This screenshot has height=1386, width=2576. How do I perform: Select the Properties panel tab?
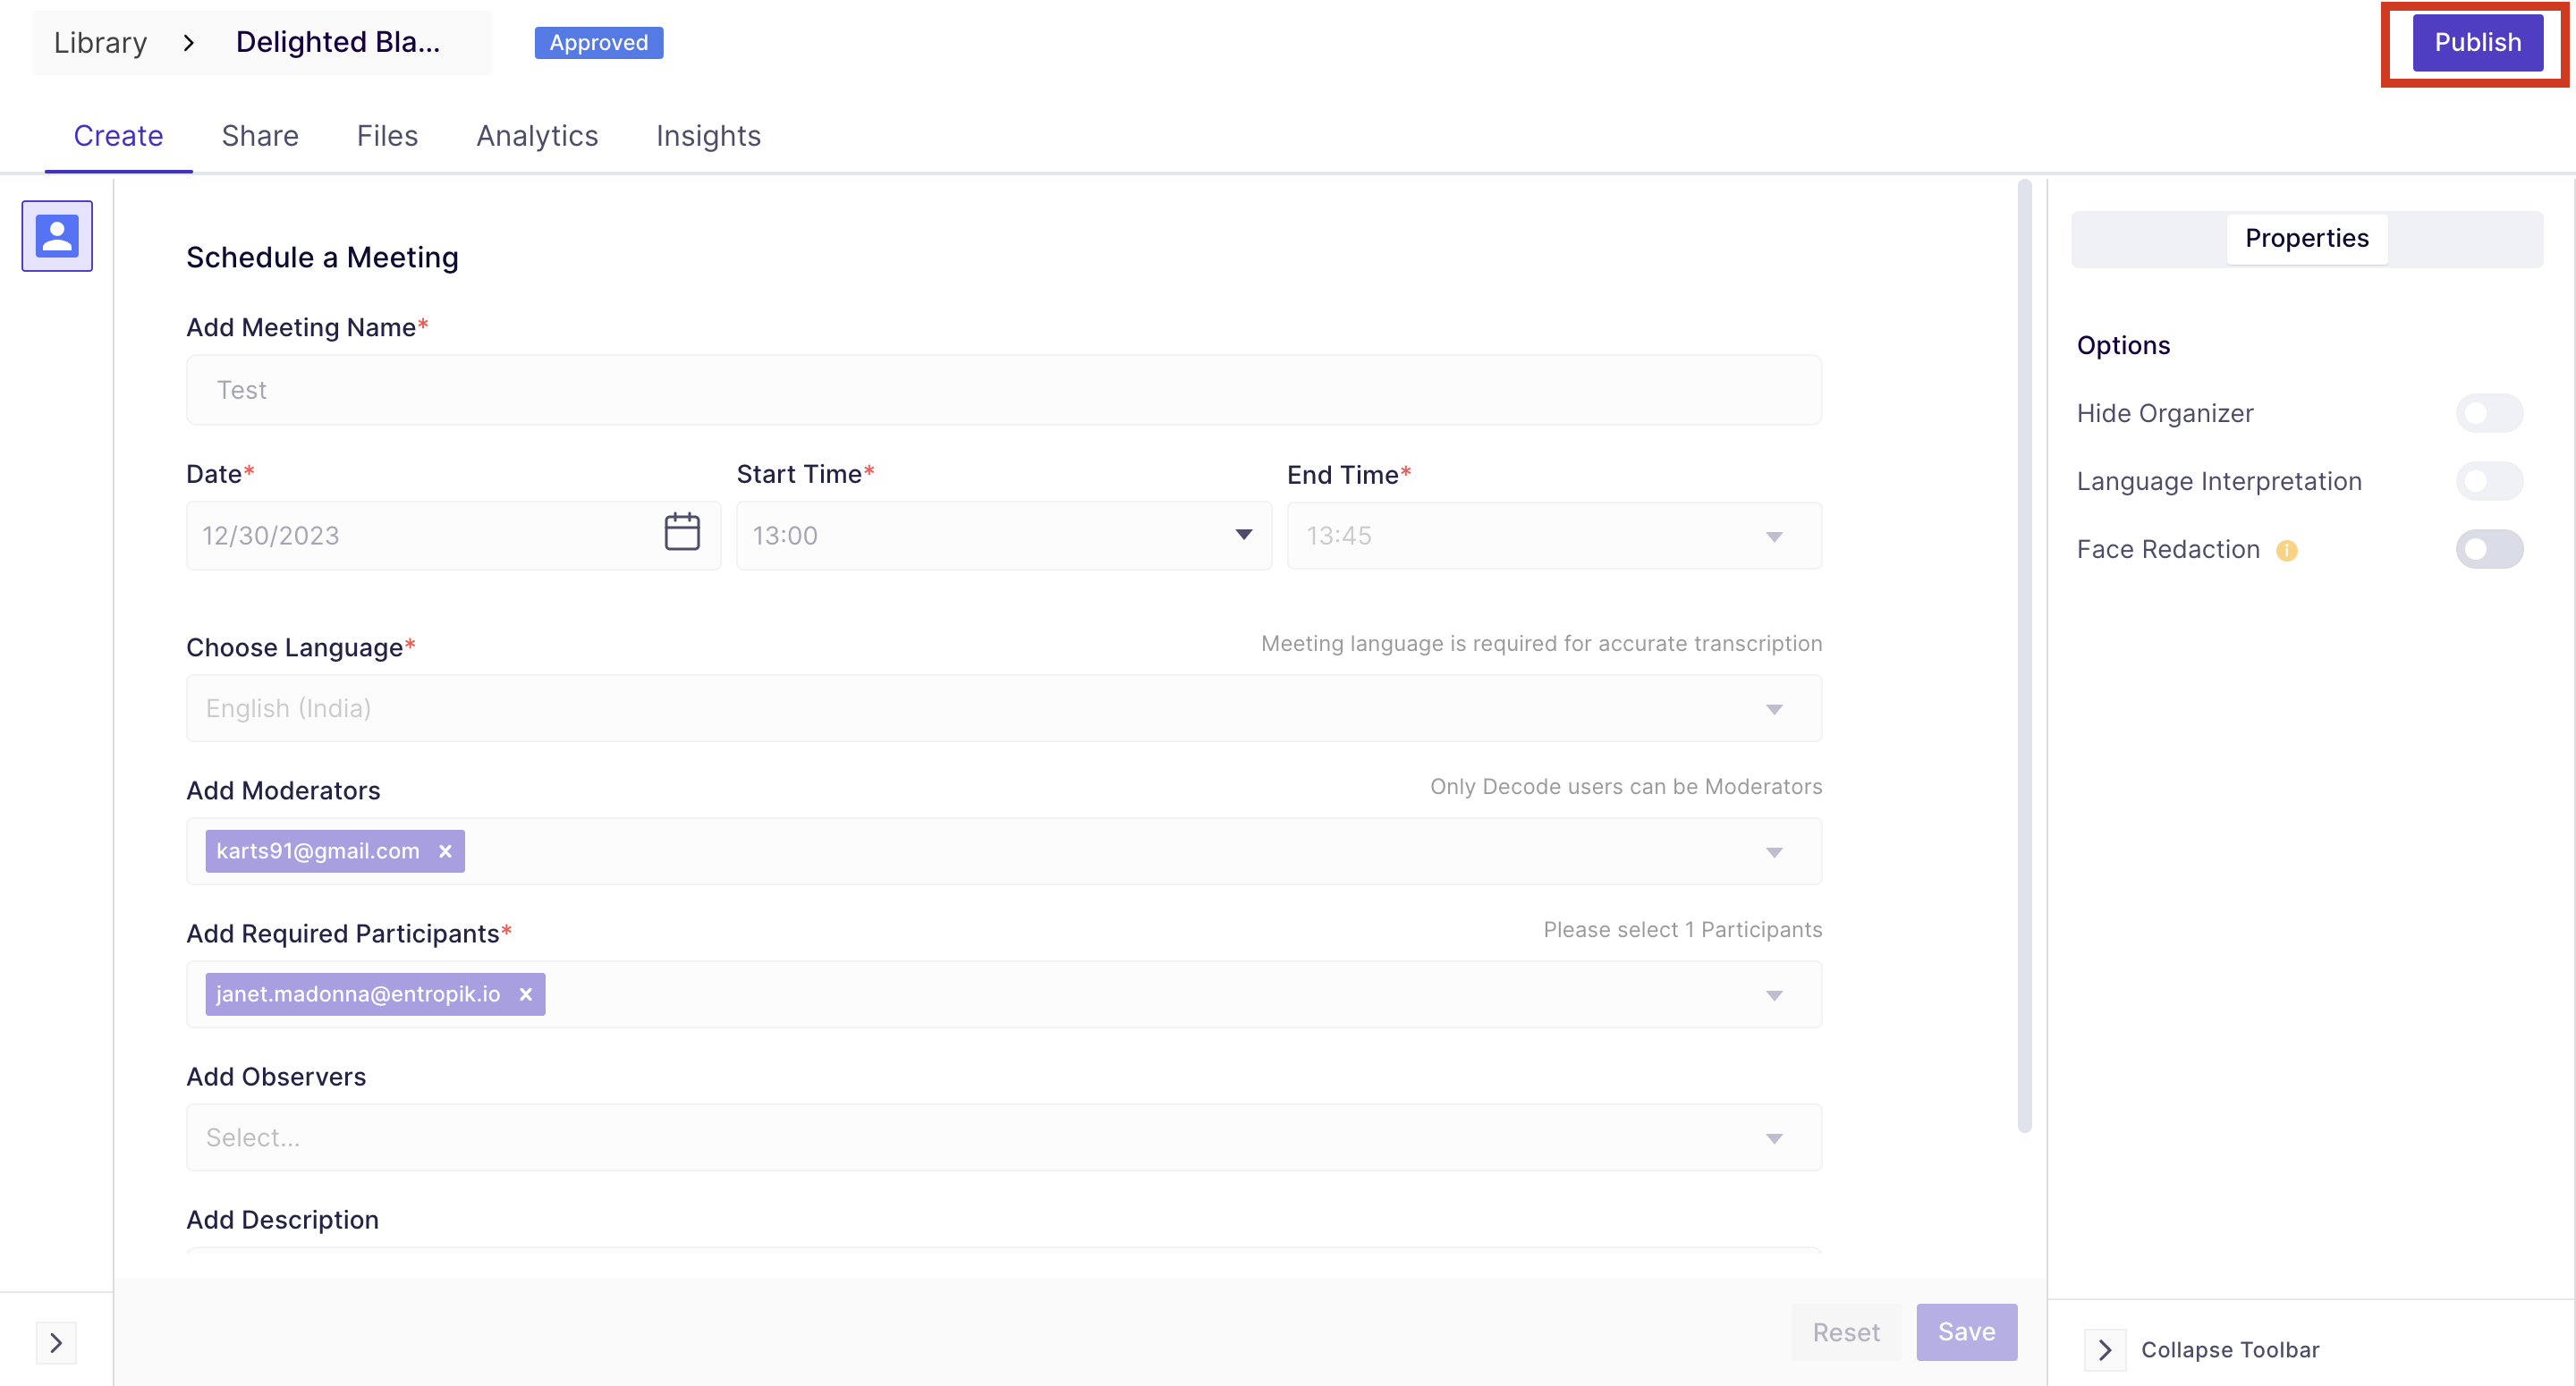(x=2306, y=239)
